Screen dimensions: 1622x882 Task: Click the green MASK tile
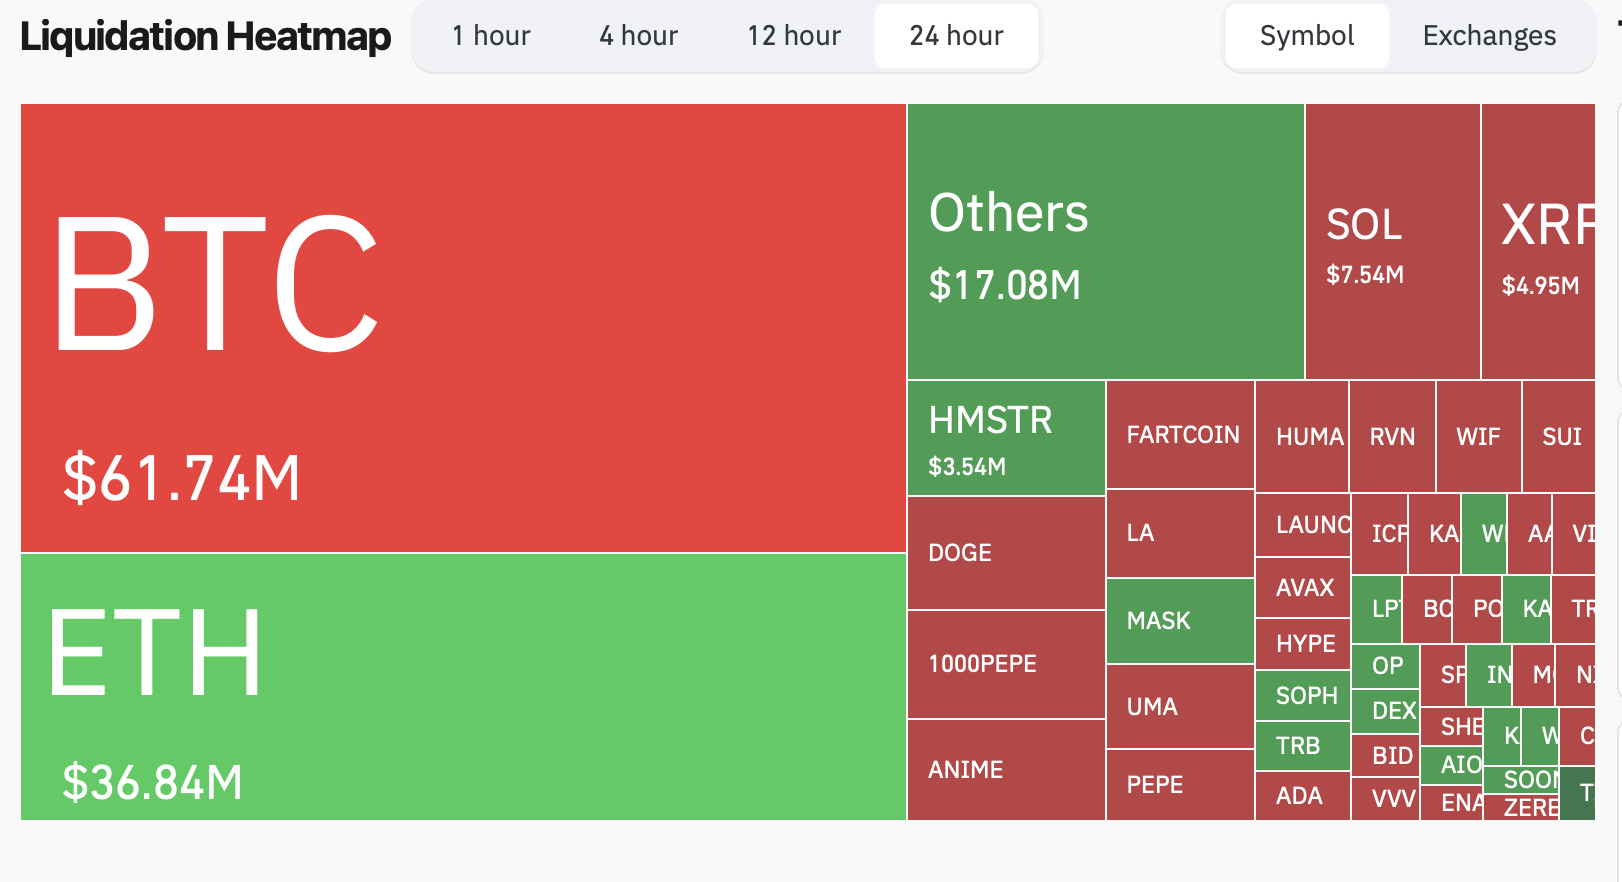(1180, 621)
